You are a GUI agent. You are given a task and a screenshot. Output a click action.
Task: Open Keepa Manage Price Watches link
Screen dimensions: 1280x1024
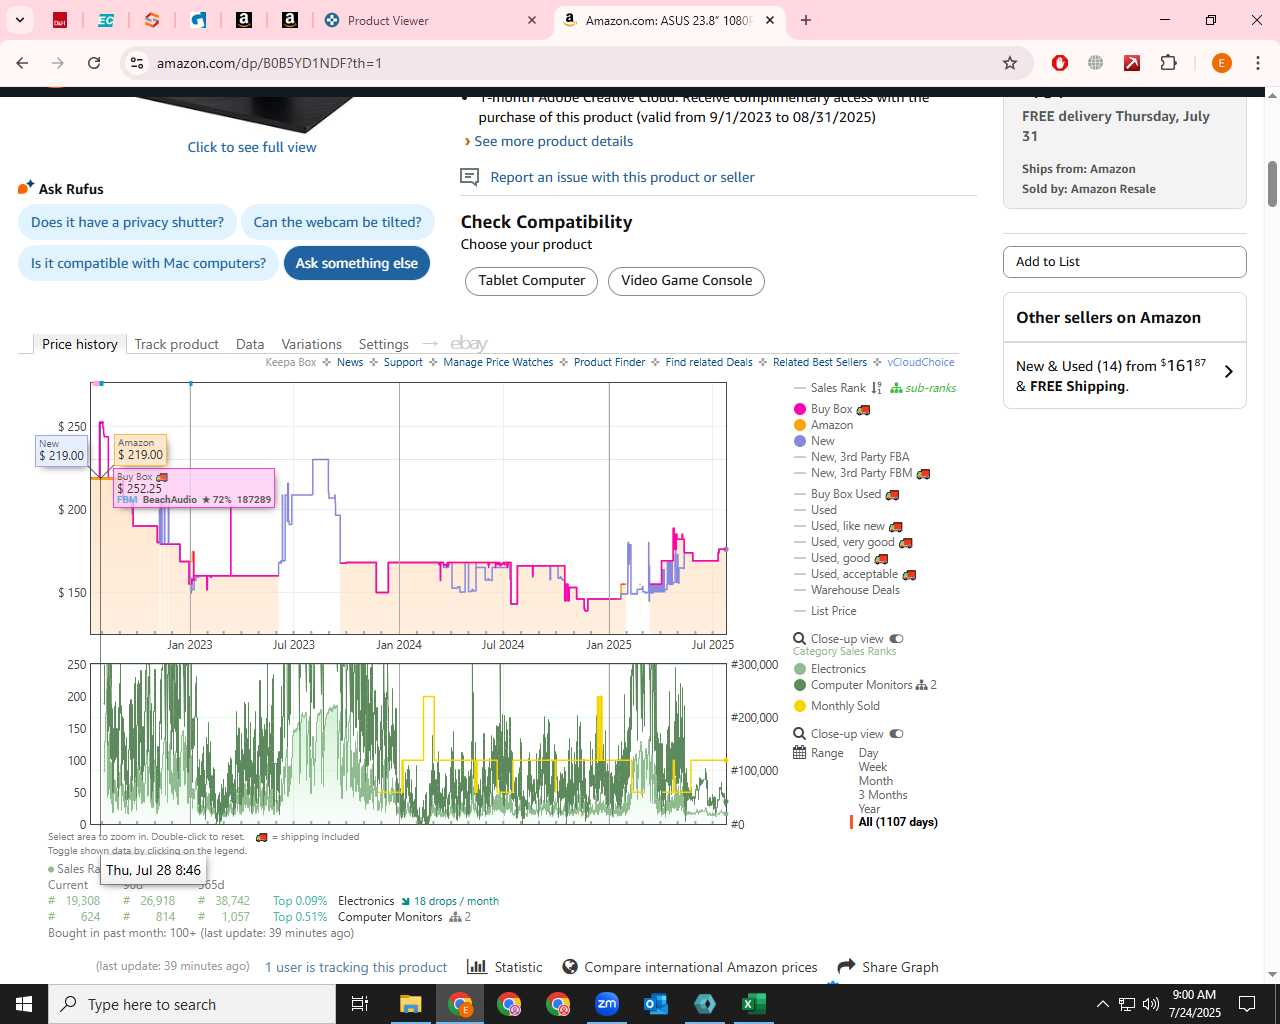(x=498, y=362)
